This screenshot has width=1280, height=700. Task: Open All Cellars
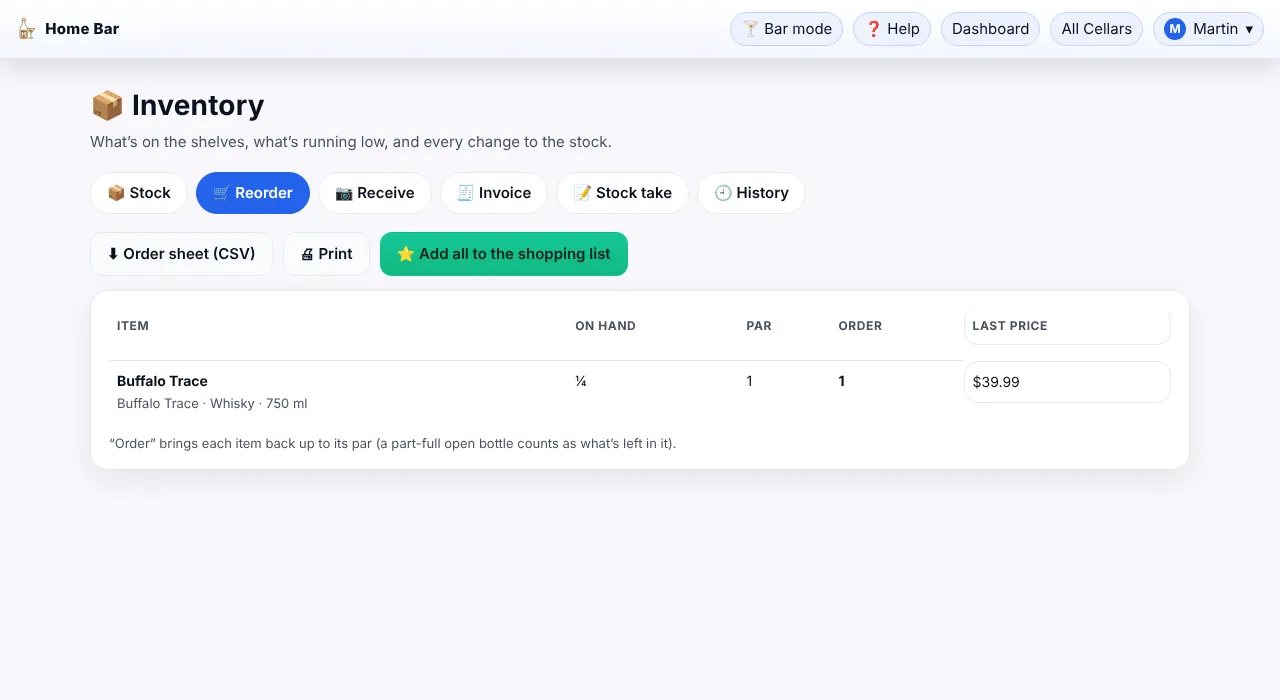[1096, 29]
